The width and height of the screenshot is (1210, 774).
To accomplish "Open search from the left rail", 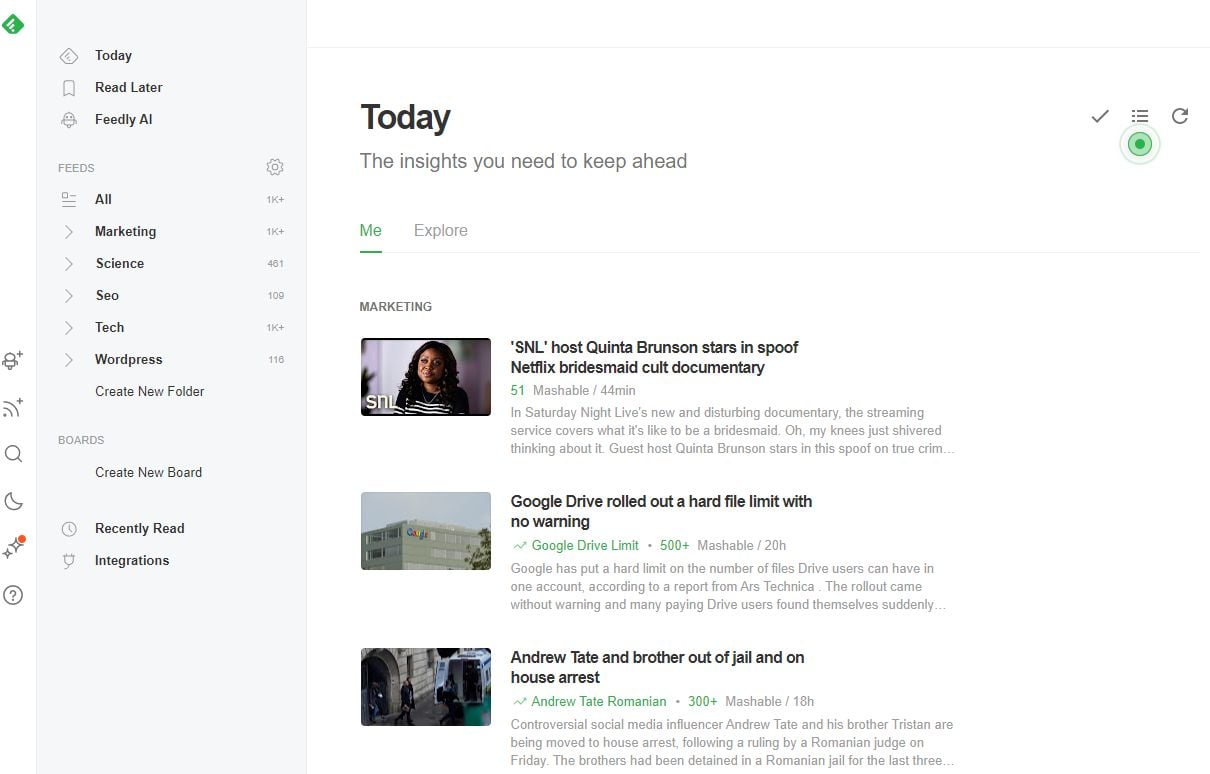I will (x=13, y=454).
